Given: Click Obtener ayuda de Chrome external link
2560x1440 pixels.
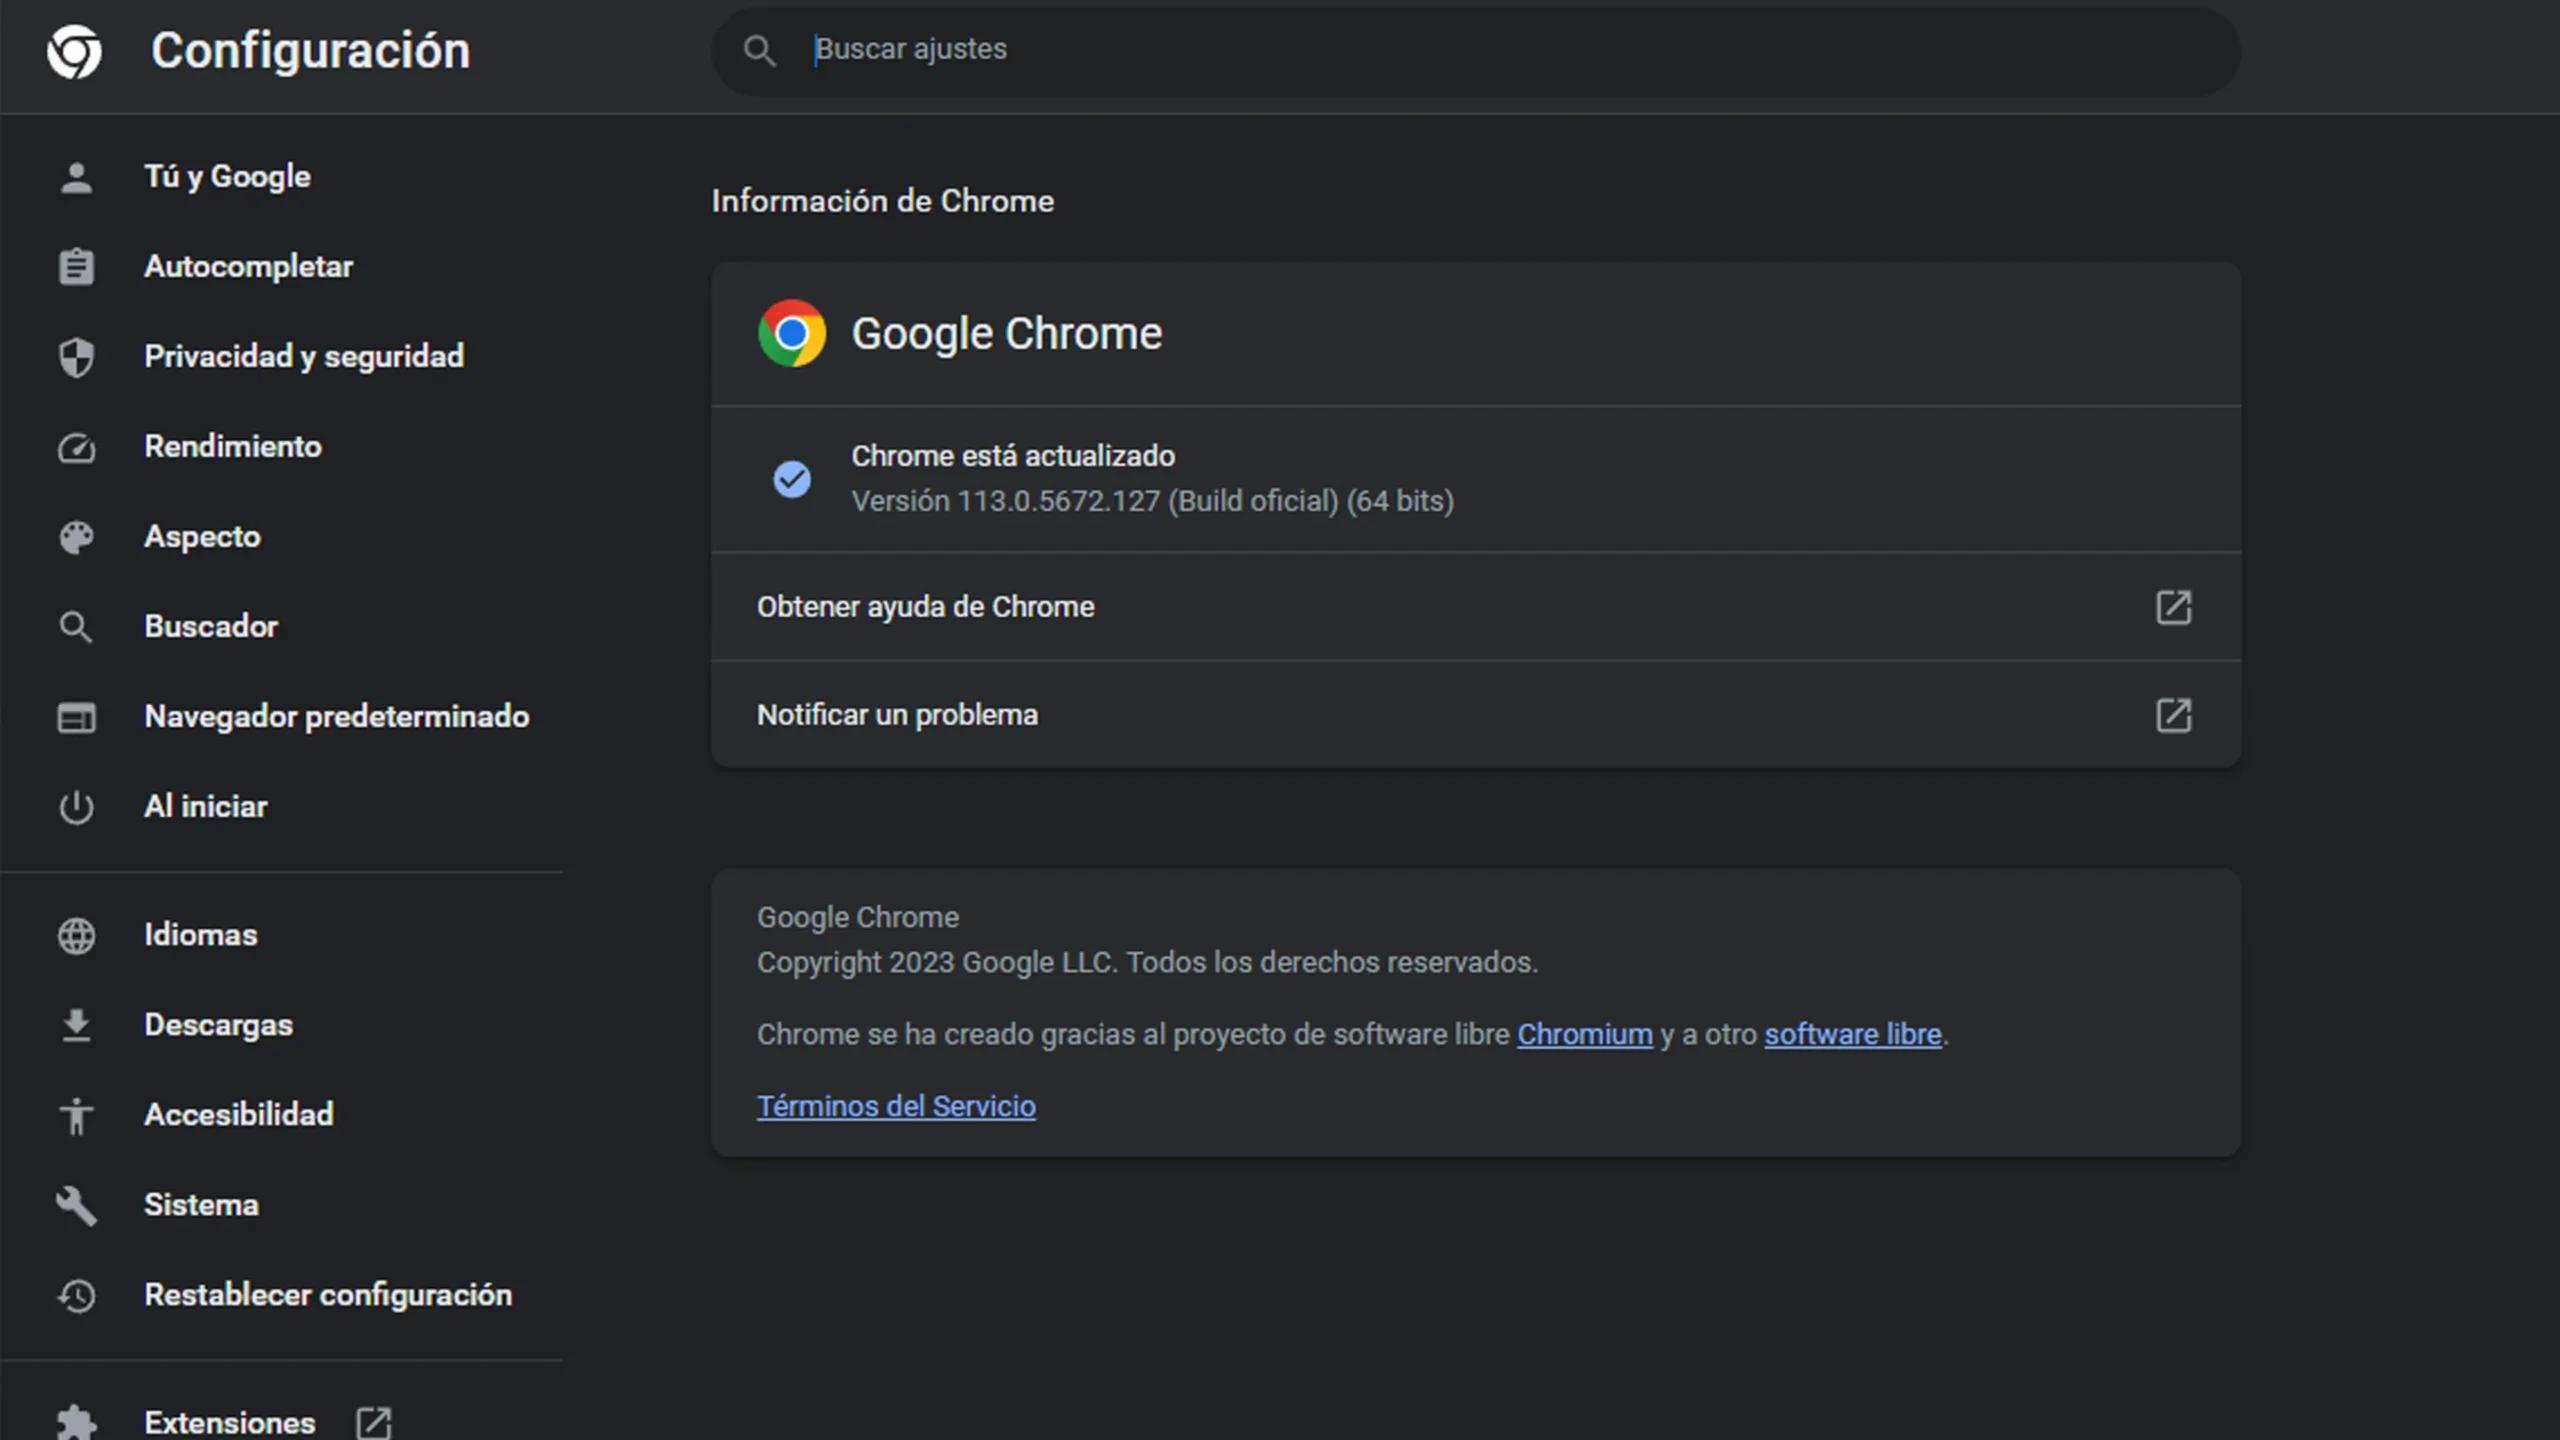Looking at the screenshot, I should click(x=2173, y=607).
